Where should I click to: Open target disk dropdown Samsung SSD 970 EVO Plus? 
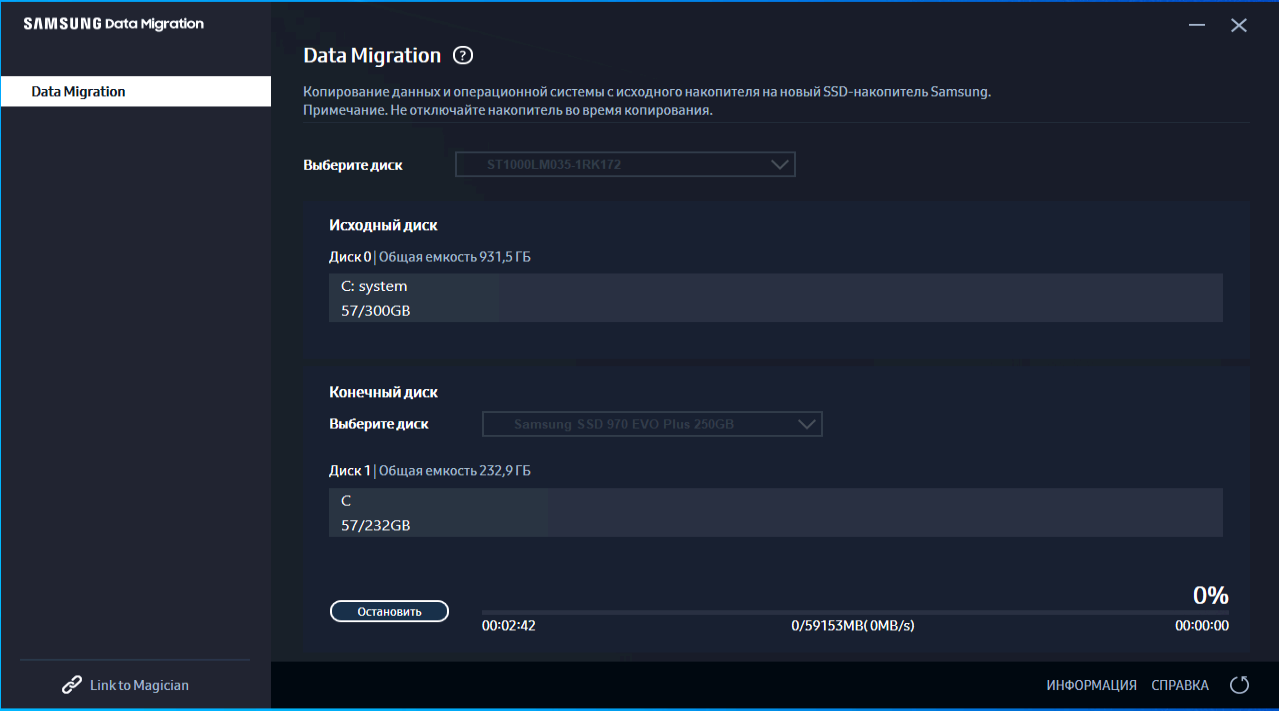click(652, 424)
